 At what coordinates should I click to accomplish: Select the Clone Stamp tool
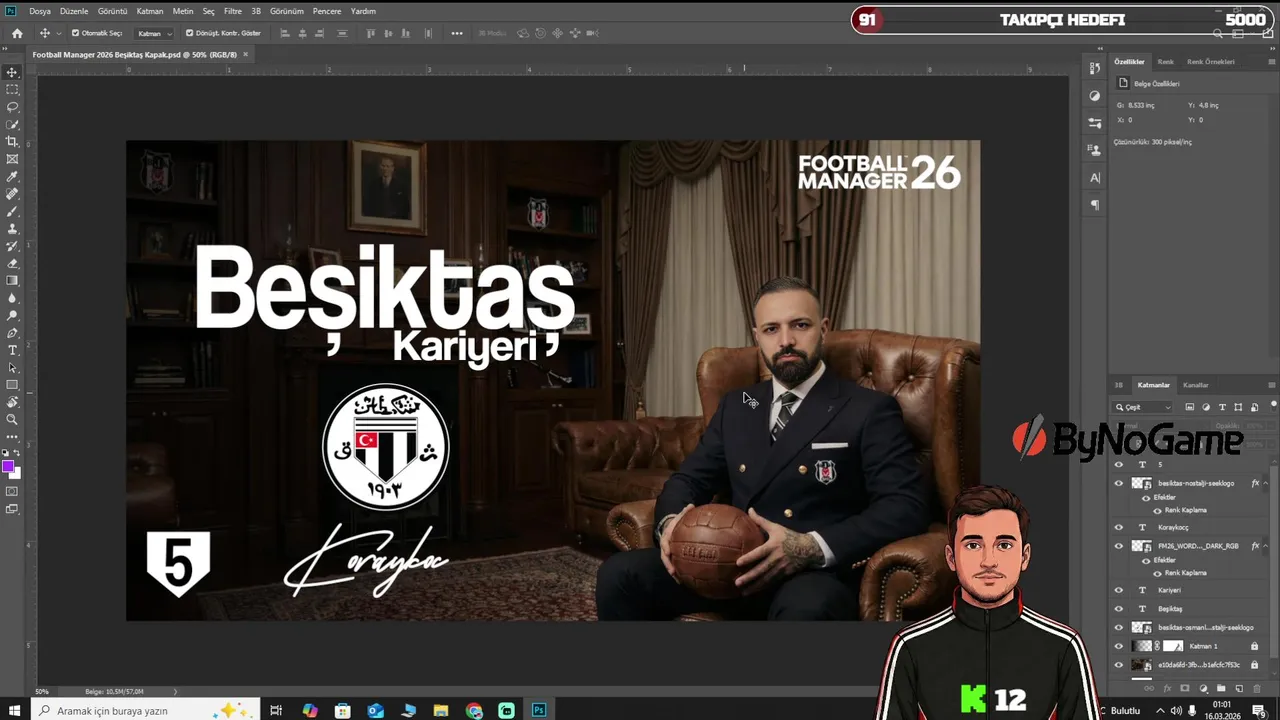click(x=12, y=228)
